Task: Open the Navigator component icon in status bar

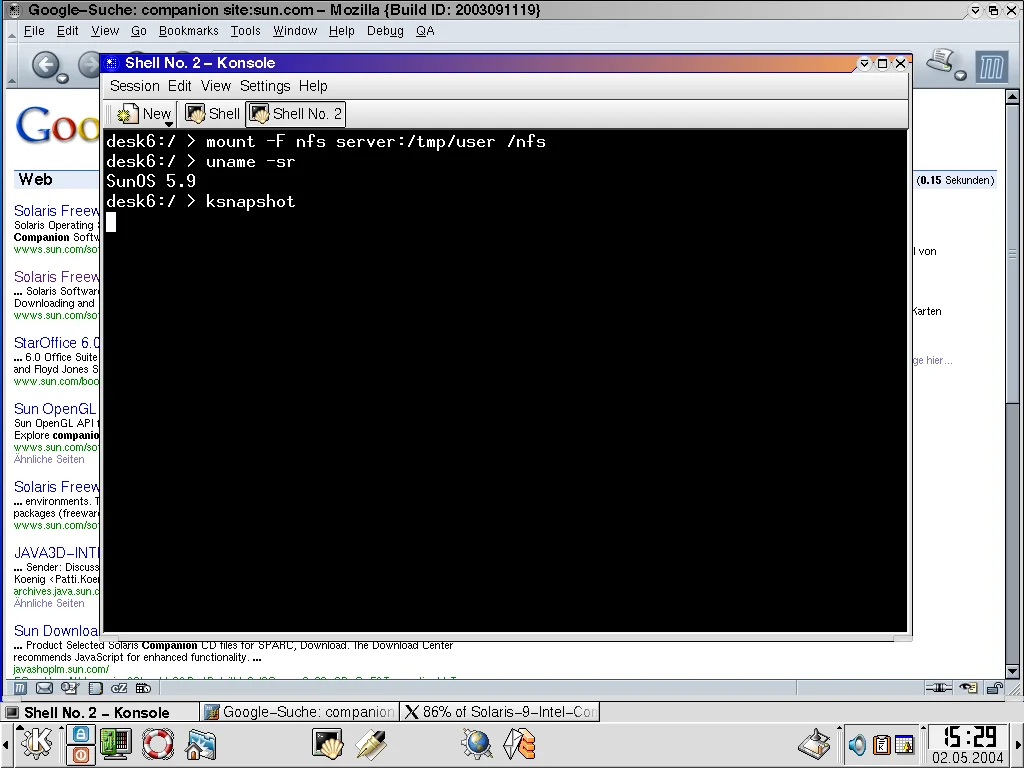Action: click(21, 688)
